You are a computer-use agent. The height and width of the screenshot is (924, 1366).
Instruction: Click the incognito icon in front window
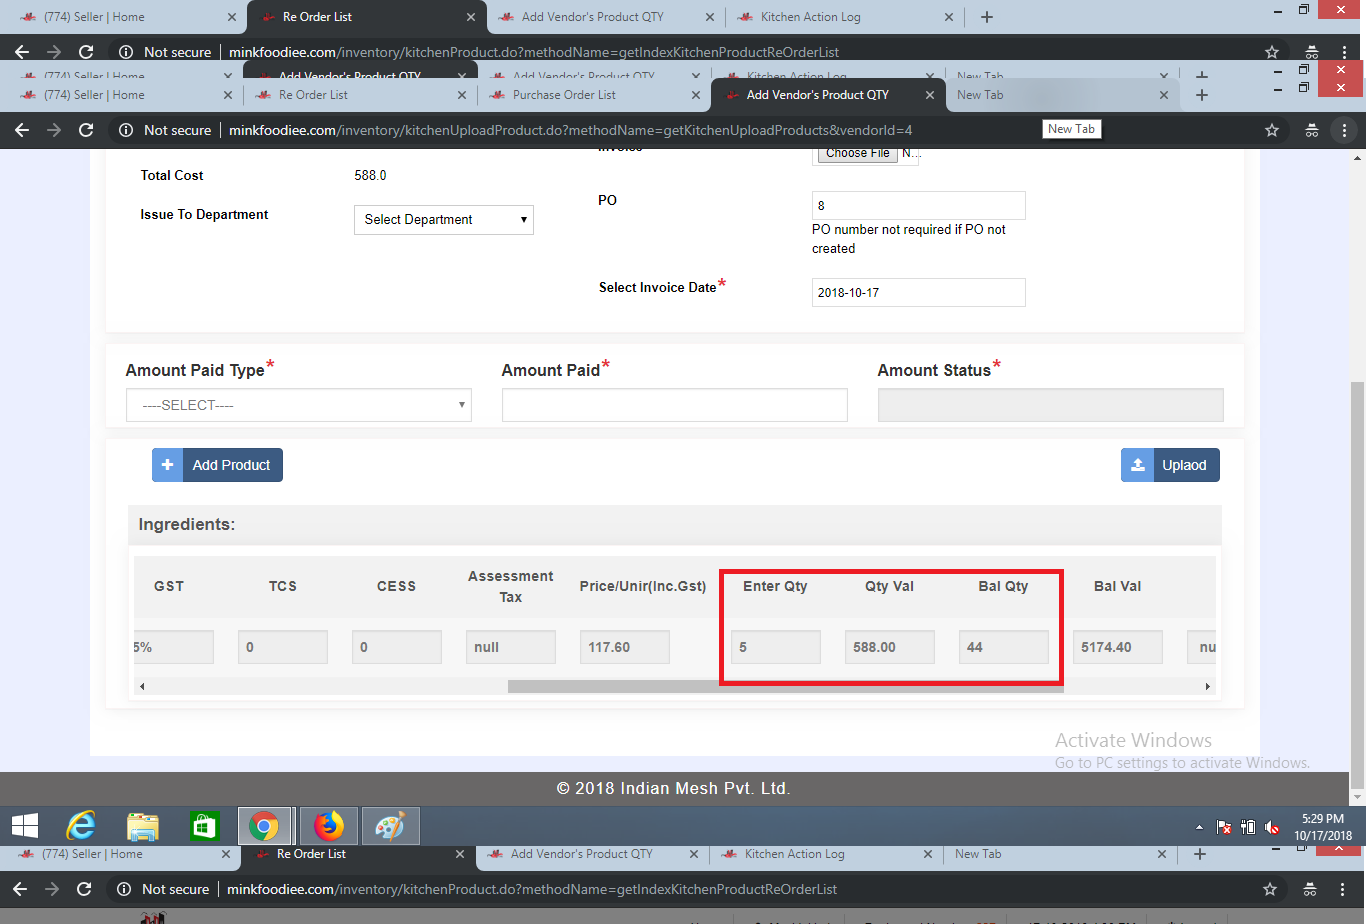[x=1312, y=130]
